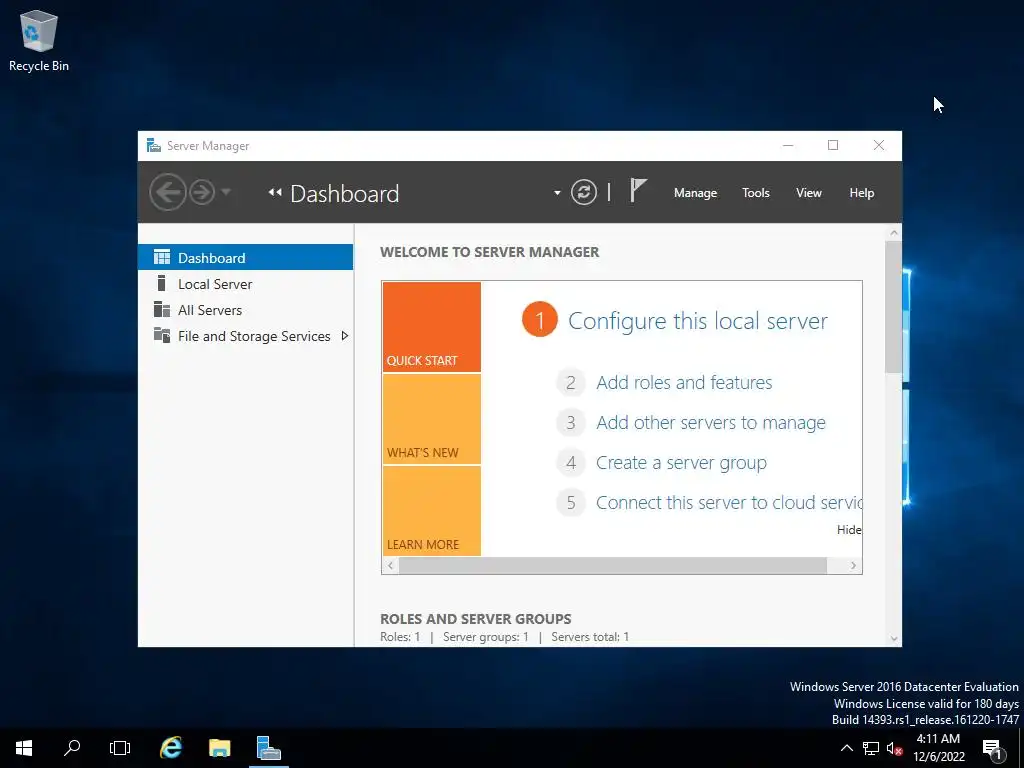Open the notifications flag
The height and width of the screenshot is (768, 1024).
tap(637, 191)
